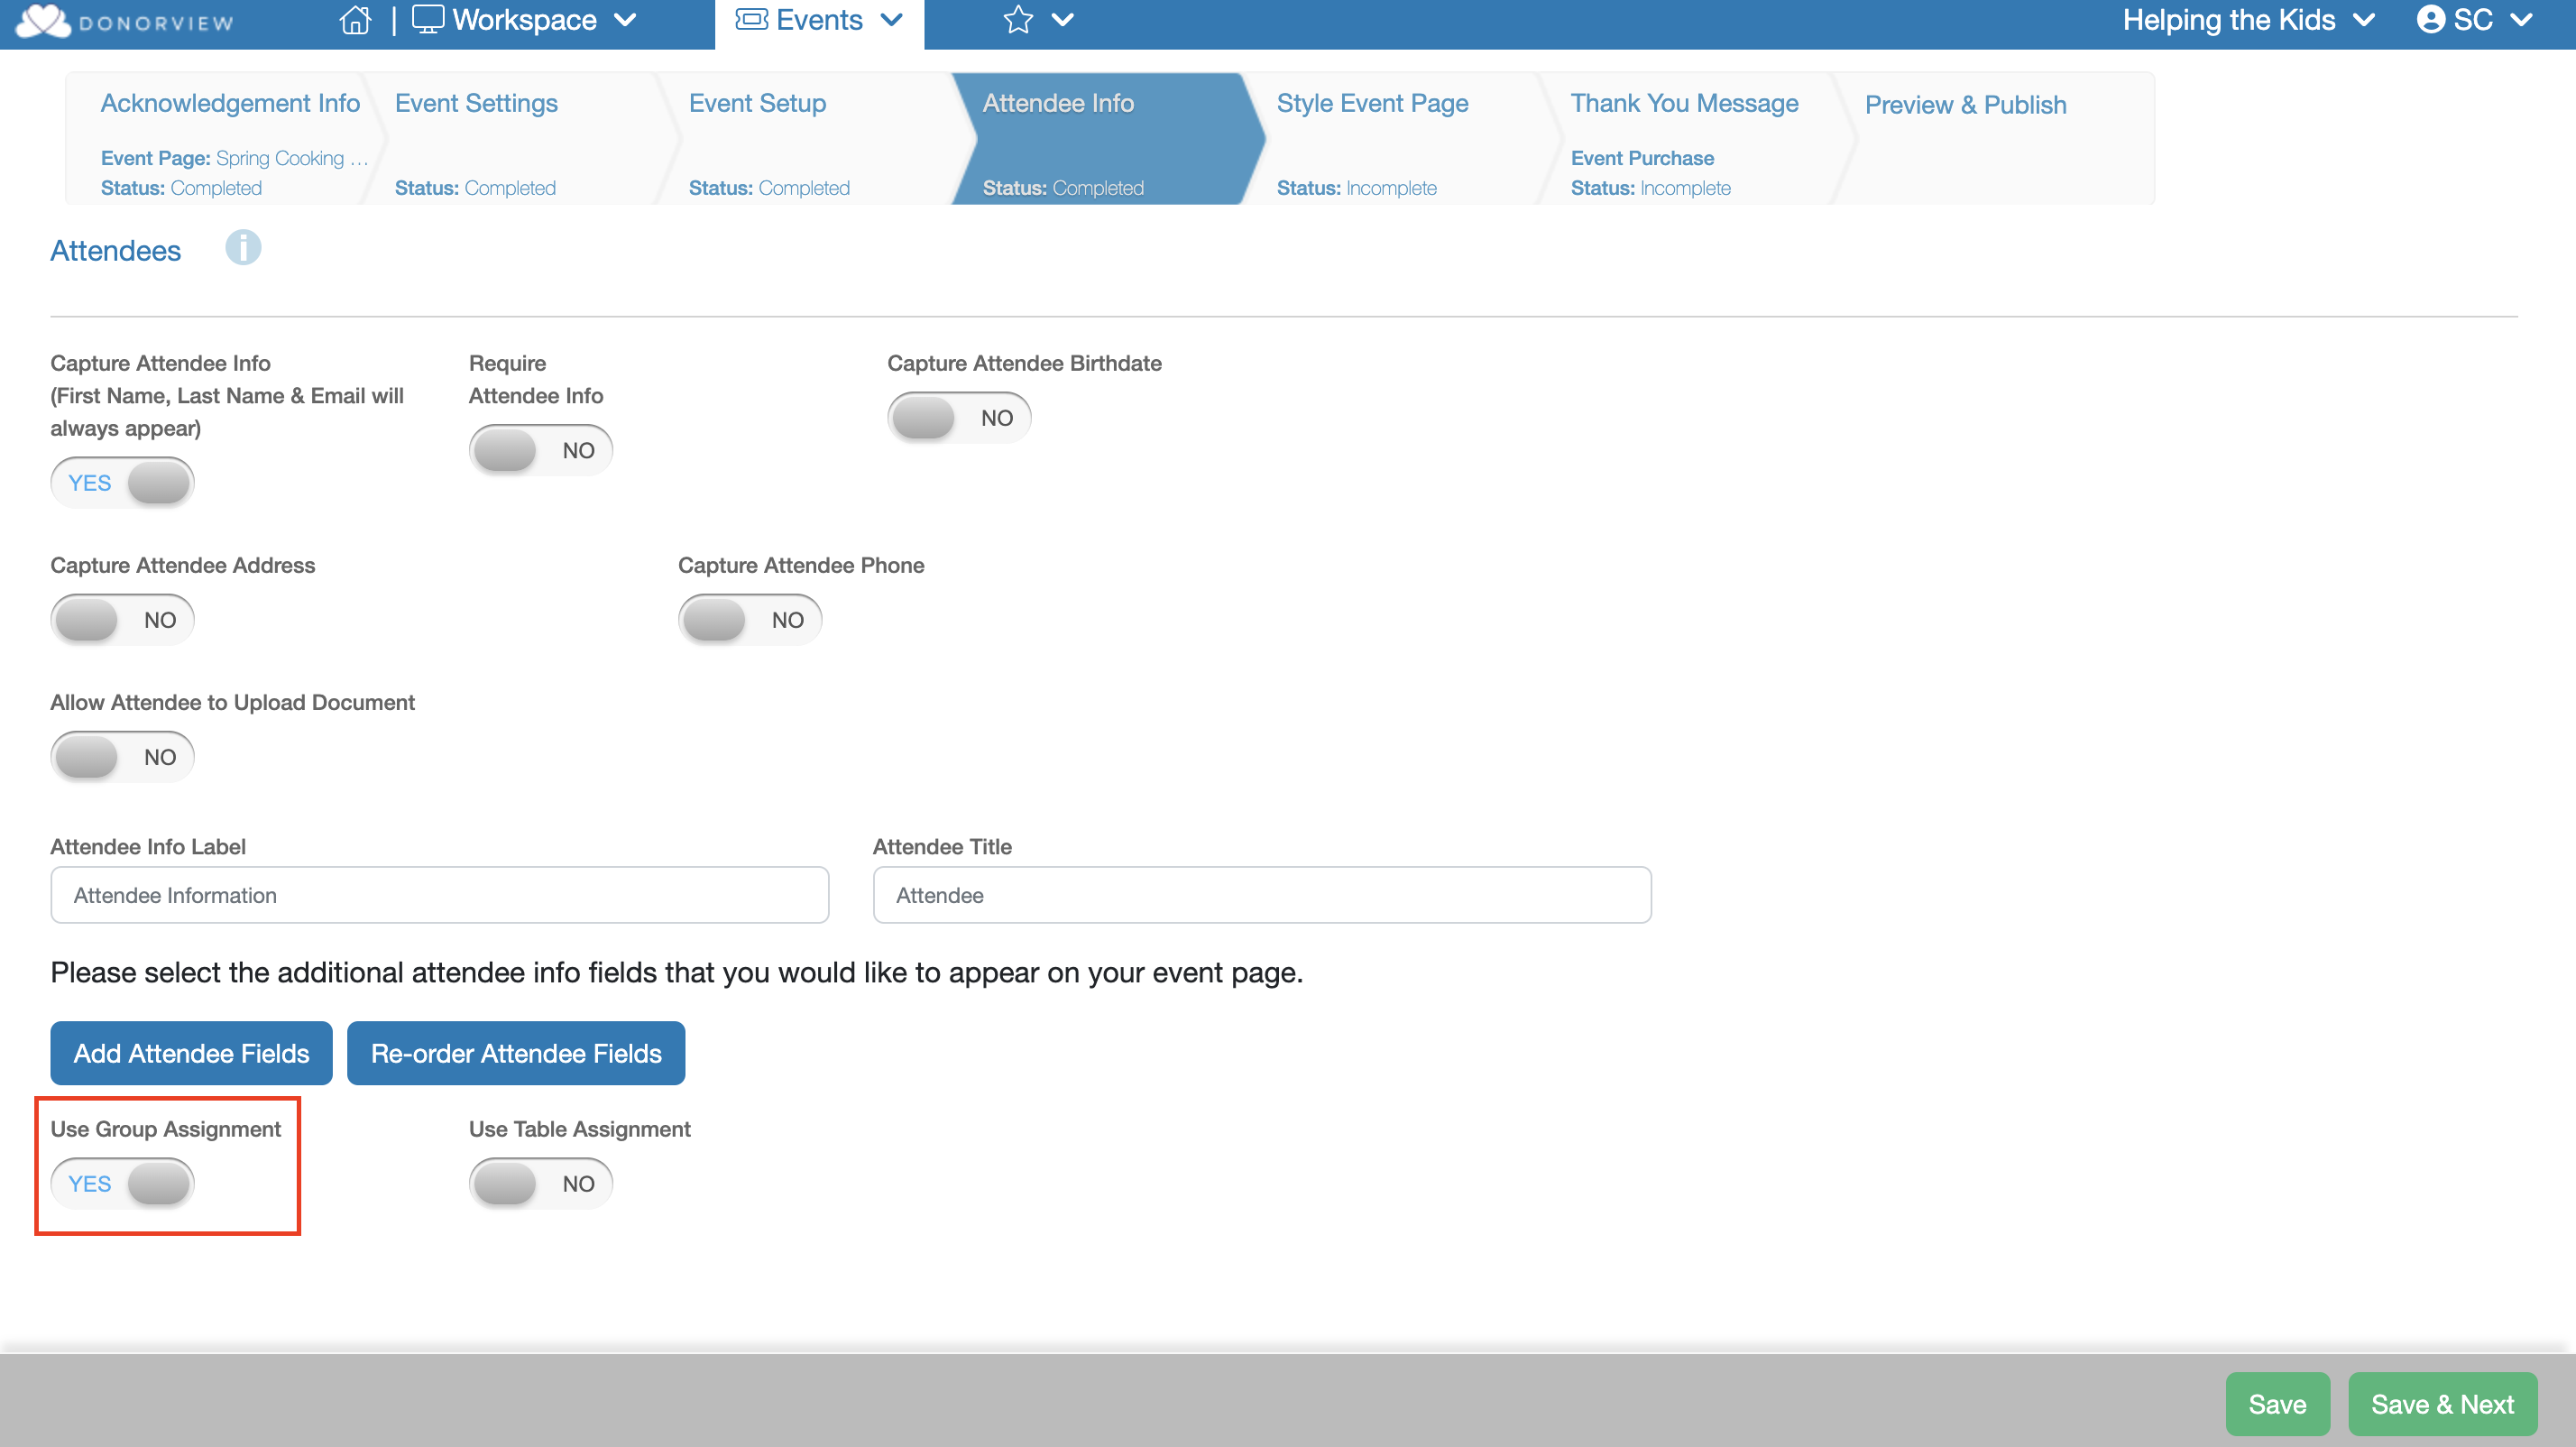Open the Workspace dropdown chevron
This screenshot has height=1447, width=2576.
pyautogui.click(x=625, y=20)
